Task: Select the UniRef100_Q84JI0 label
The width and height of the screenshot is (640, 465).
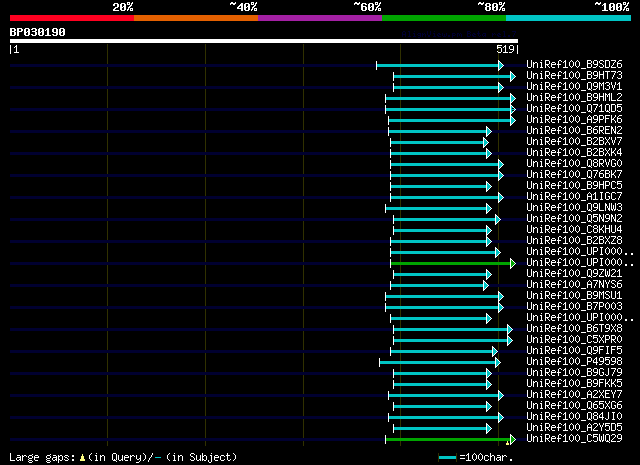Action: (x=574, y=417)
